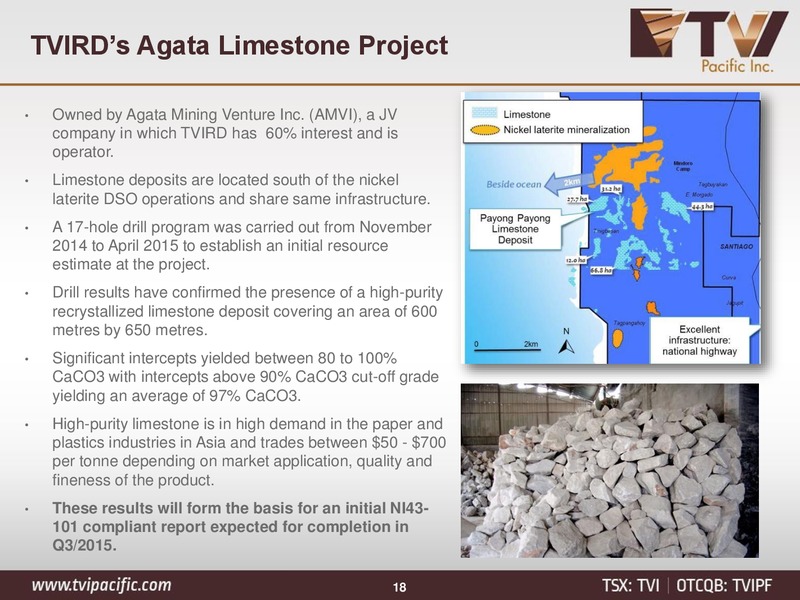Click the Limestone legend swatch on map
The width and height of the screenshot is (800, 600).
pyautogui.click(x=484, y=113)
